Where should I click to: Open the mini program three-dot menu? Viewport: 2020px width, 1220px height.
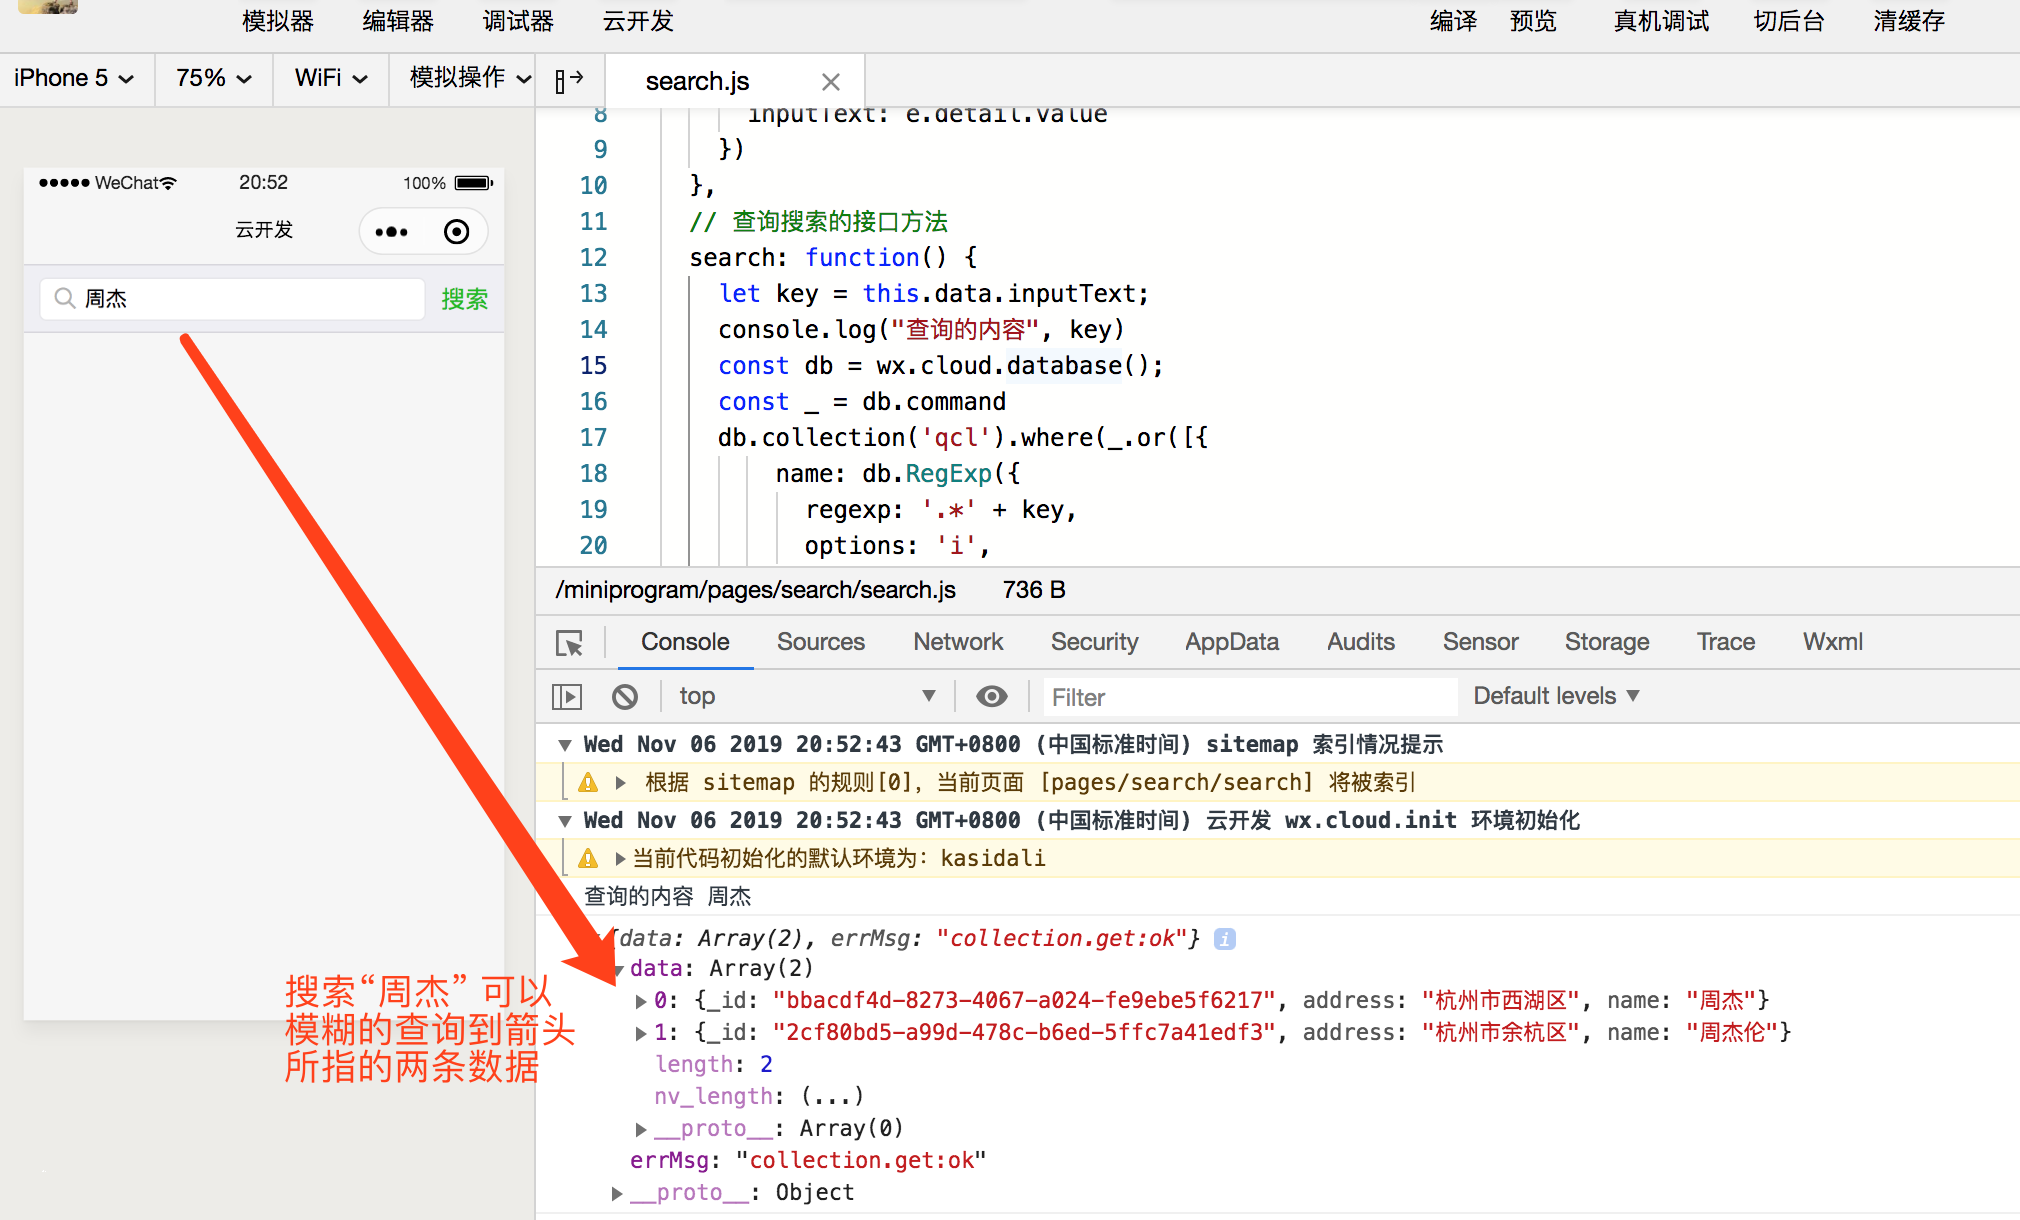click(391, 232)
